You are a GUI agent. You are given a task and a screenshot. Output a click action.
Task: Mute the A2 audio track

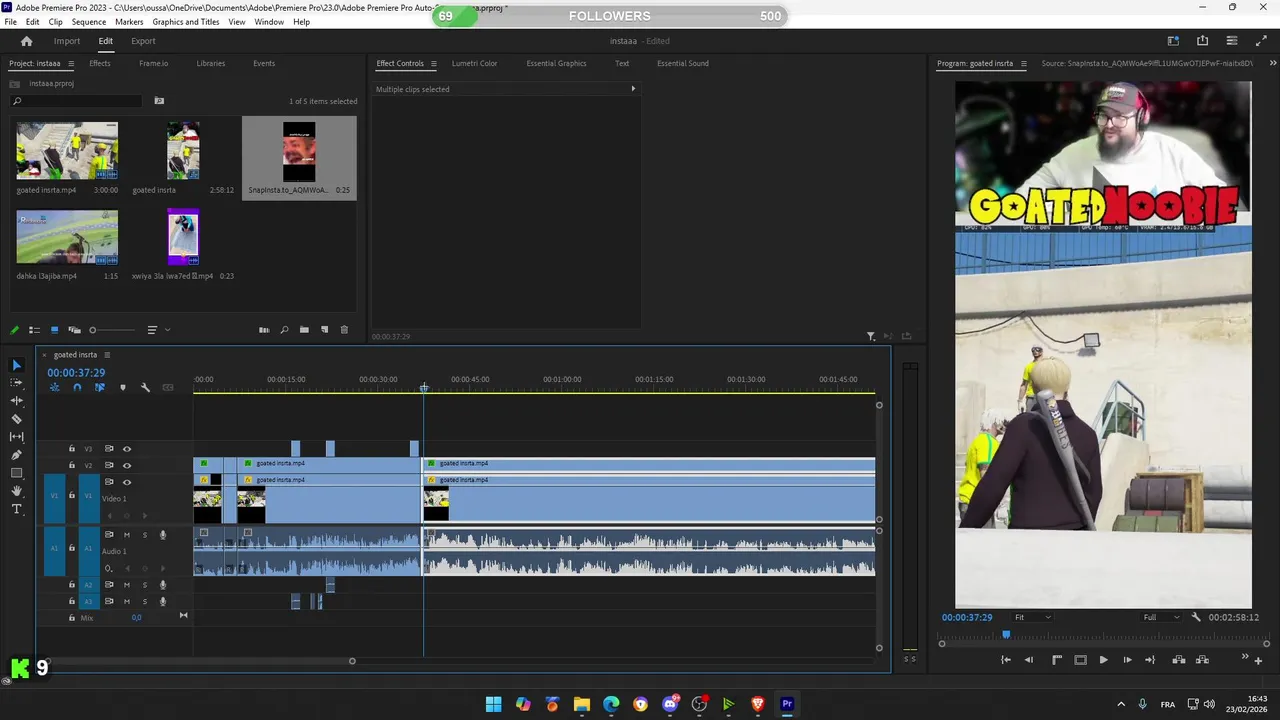(x=127, y=585)
